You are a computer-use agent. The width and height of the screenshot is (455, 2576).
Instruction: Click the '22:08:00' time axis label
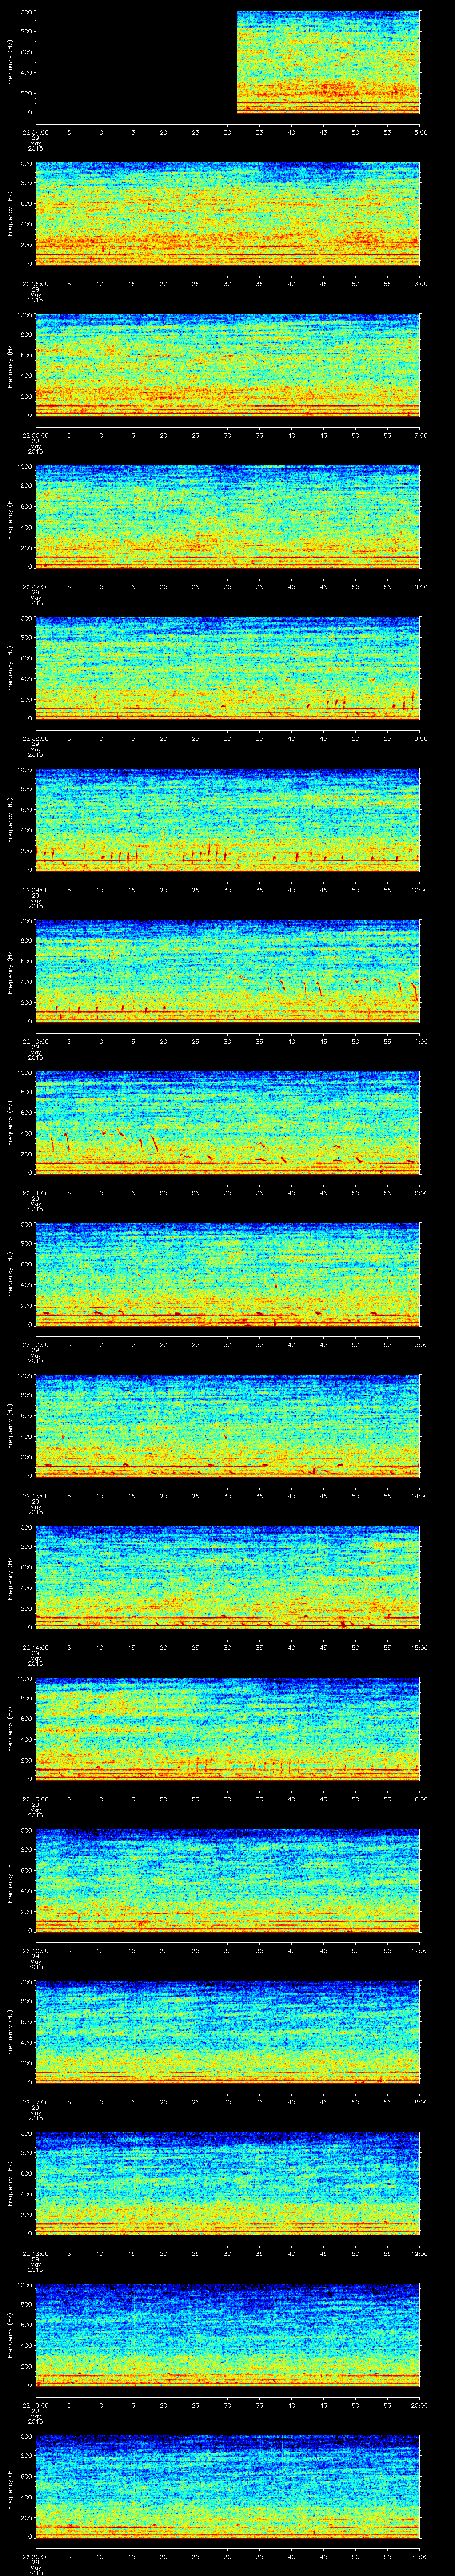point(35,738)
